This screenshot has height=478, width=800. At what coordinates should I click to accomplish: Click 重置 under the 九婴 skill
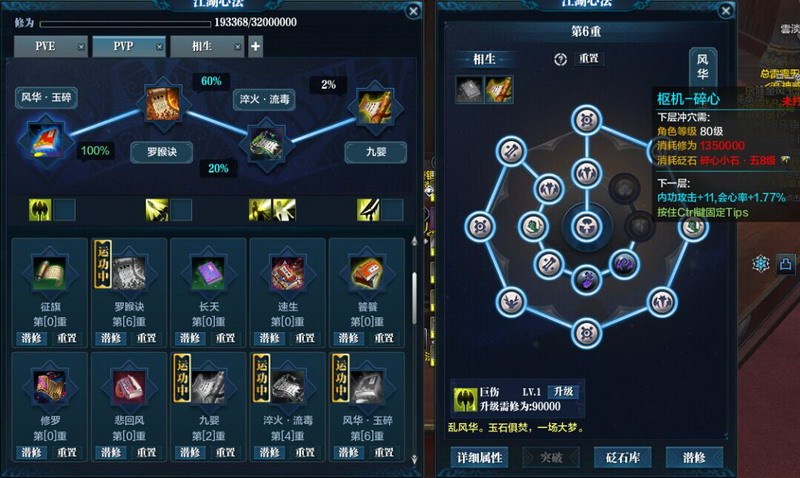226,452
